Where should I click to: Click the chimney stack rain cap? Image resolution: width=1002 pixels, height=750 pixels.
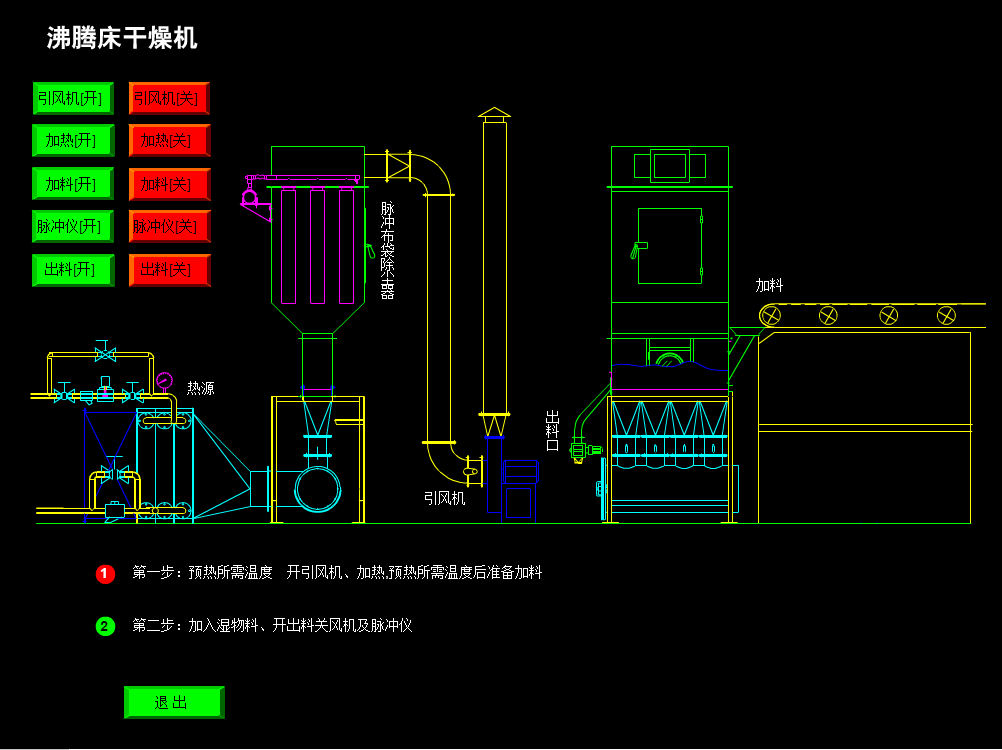494,113
